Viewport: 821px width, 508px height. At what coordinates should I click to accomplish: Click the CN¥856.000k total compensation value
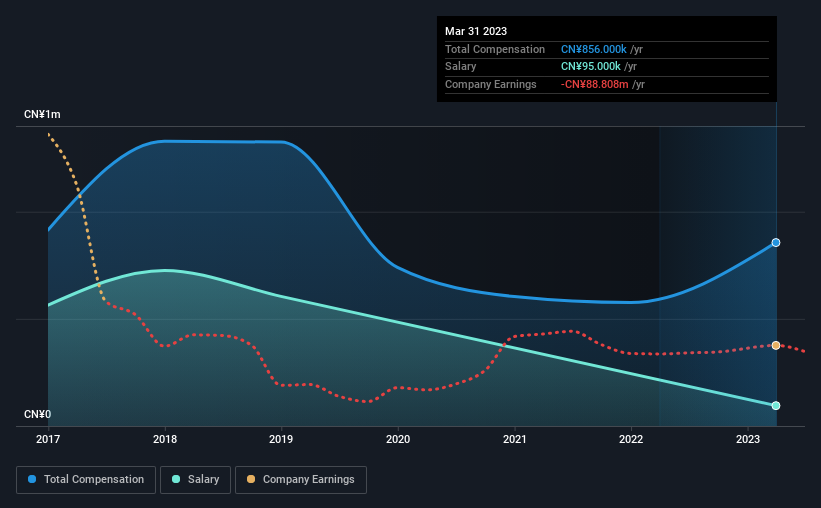pyautogui.click(x=594, y=49)
